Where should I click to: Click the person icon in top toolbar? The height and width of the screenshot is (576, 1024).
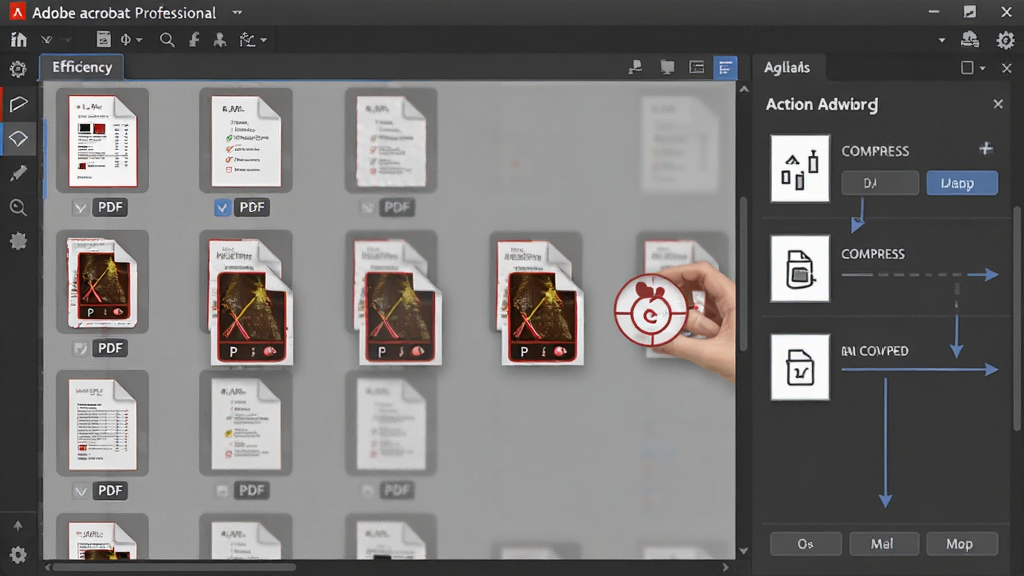[x=220, y=40]
